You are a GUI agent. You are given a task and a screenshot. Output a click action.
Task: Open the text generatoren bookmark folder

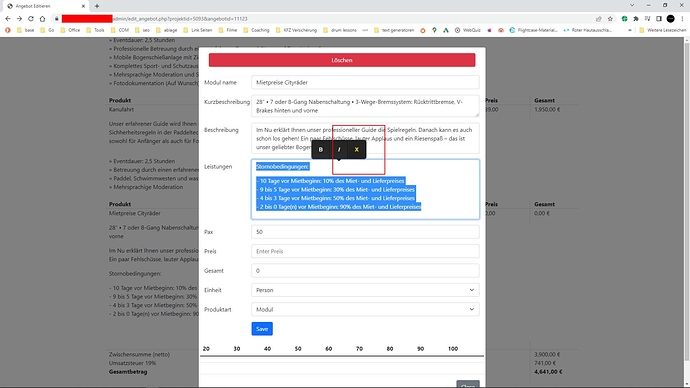tap(394, 30)
